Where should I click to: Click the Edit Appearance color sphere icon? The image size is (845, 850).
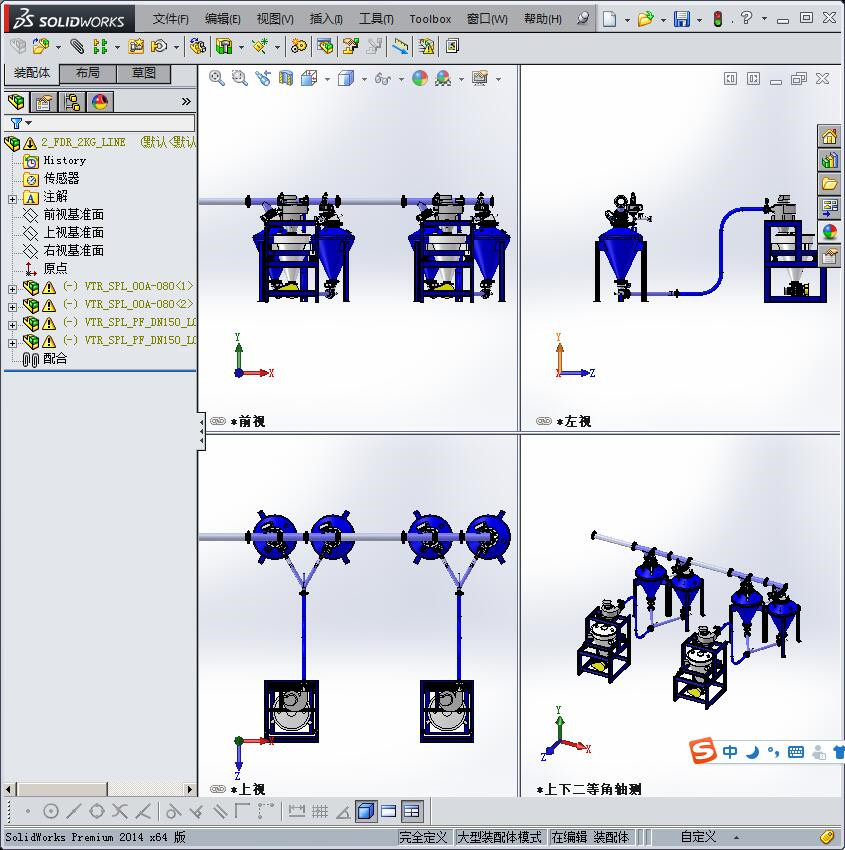(x=420, y=78)
